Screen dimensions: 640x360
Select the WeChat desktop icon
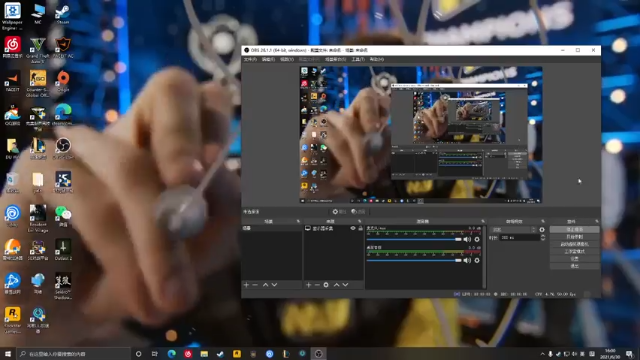click(x=63, y=216)
